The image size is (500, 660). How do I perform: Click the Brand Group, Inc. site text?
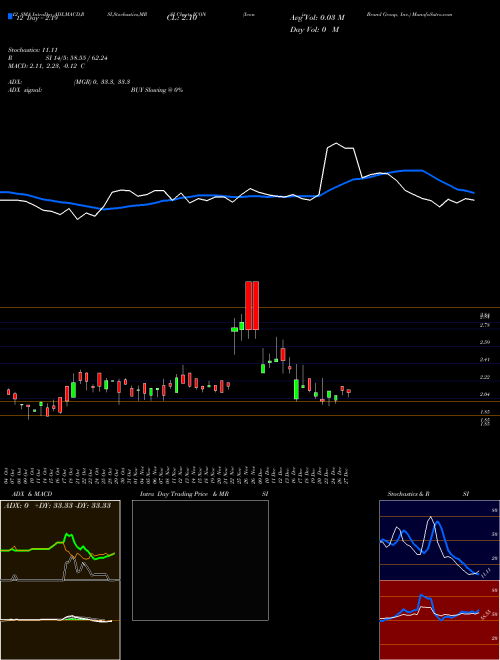pyautogui.click(x=409, y=14)
